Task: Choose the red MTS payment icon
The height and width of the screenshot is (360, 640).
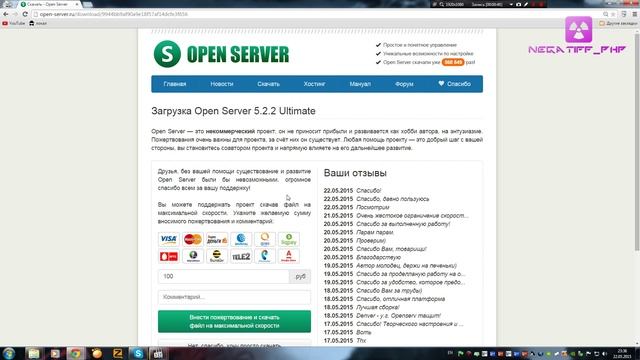Action: tap(169, 256)
